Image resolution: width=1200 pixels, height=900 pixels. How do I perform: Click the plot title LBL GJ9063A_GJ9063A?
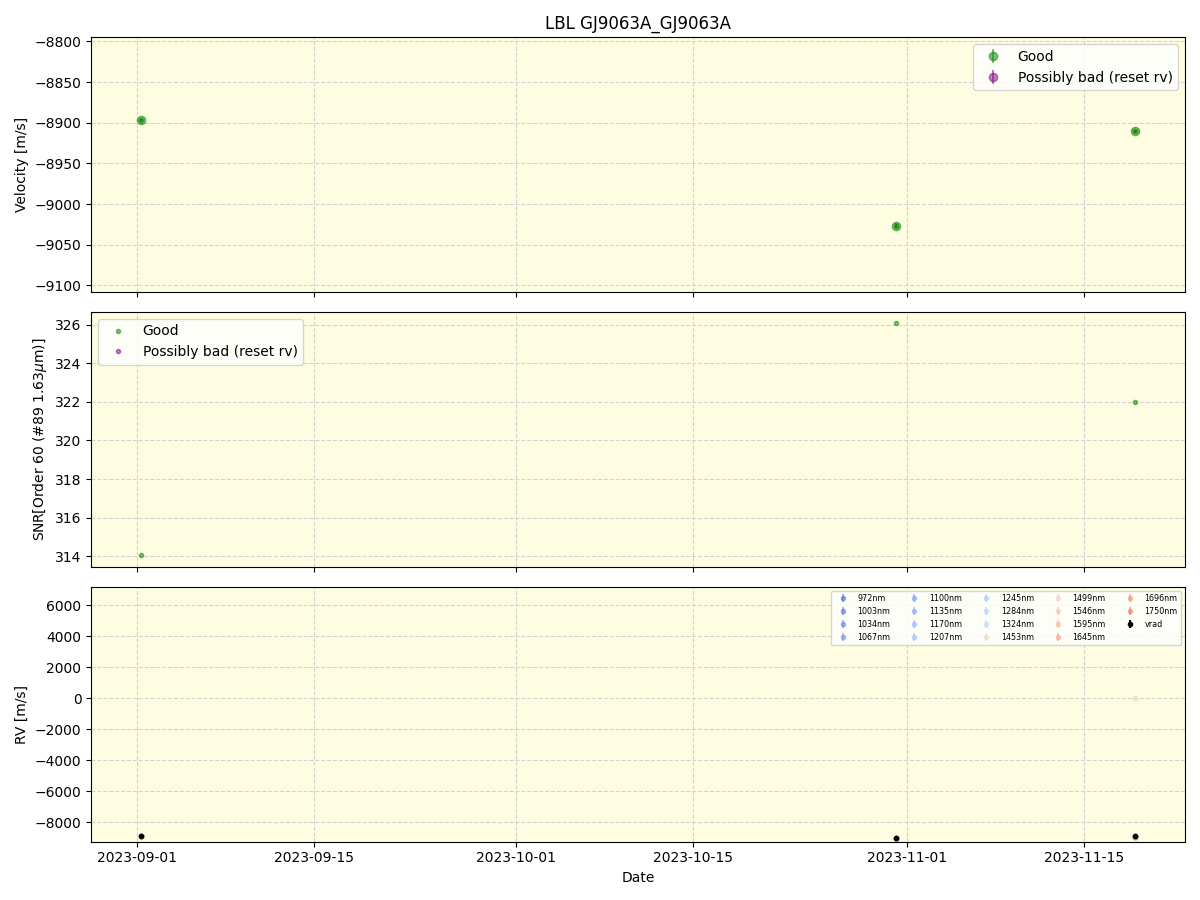[x=638, y=23]
